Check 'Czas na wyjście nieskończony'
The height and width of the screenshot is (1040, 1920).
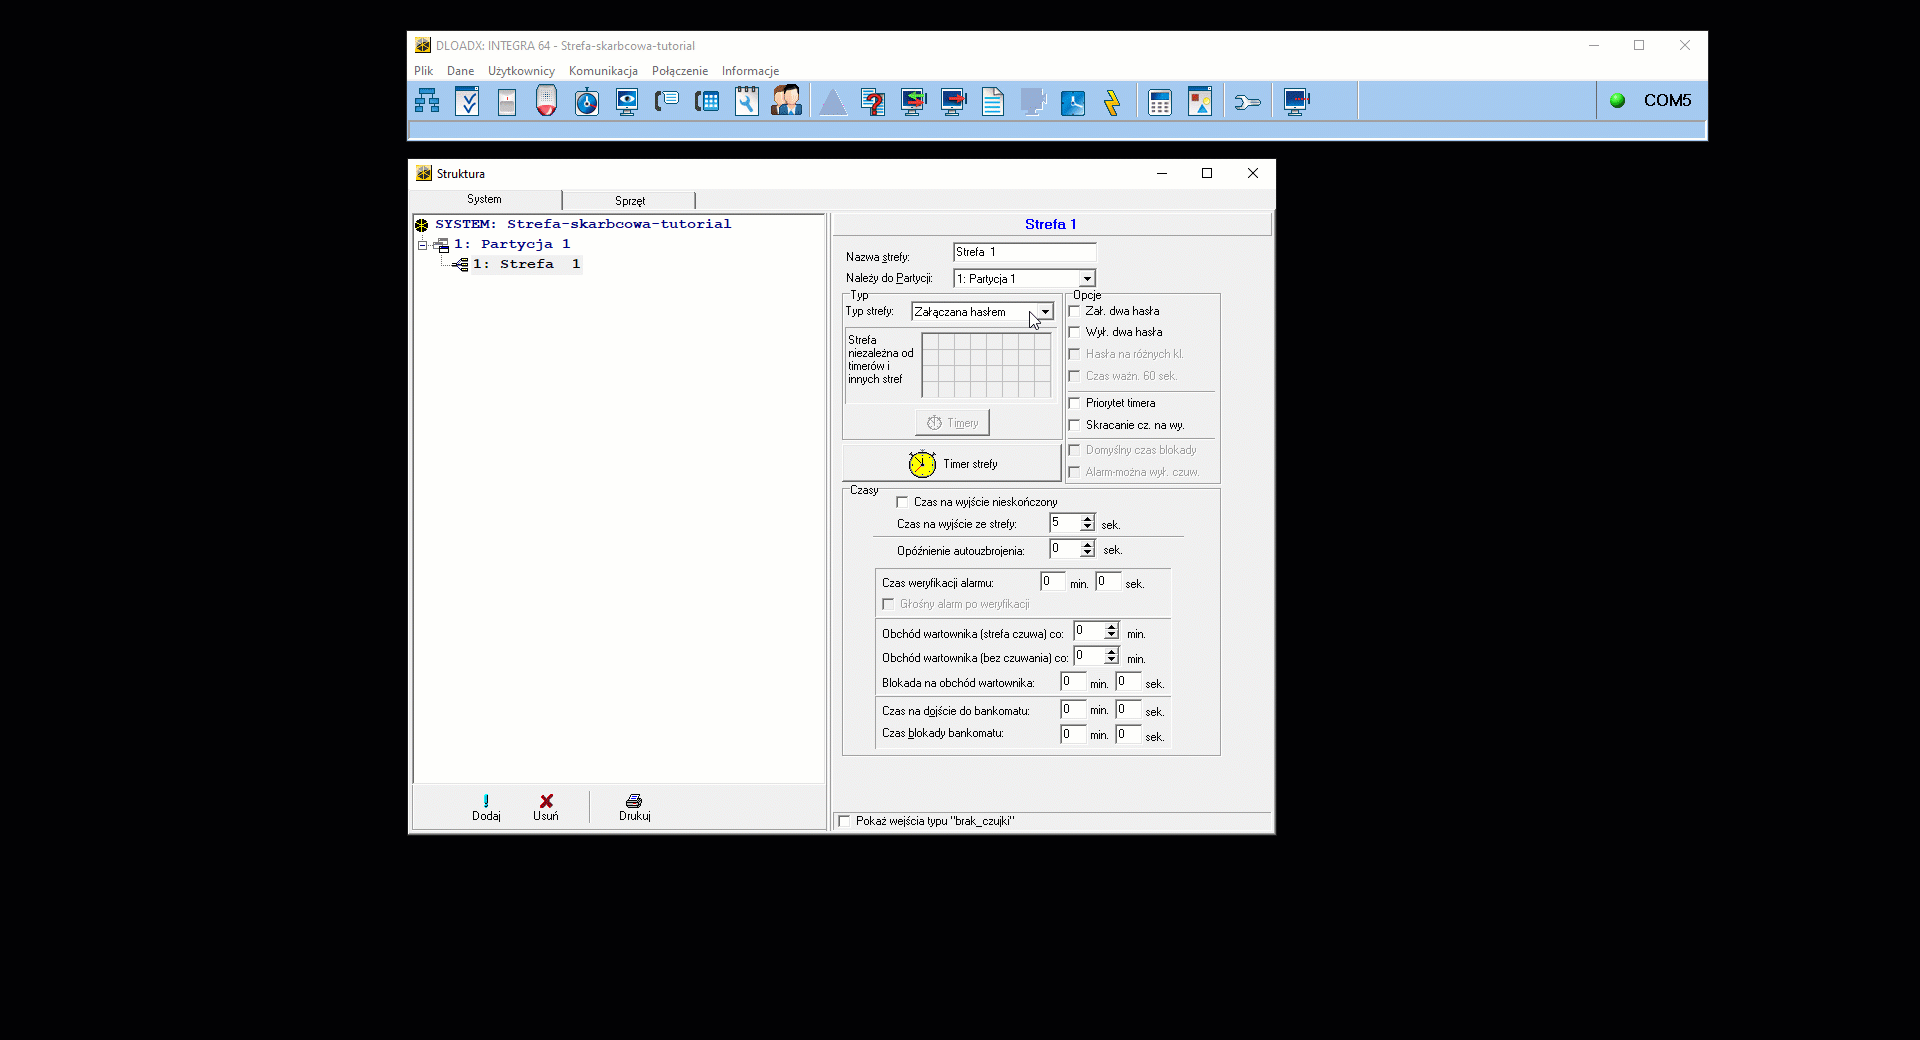tap(902, 502)
